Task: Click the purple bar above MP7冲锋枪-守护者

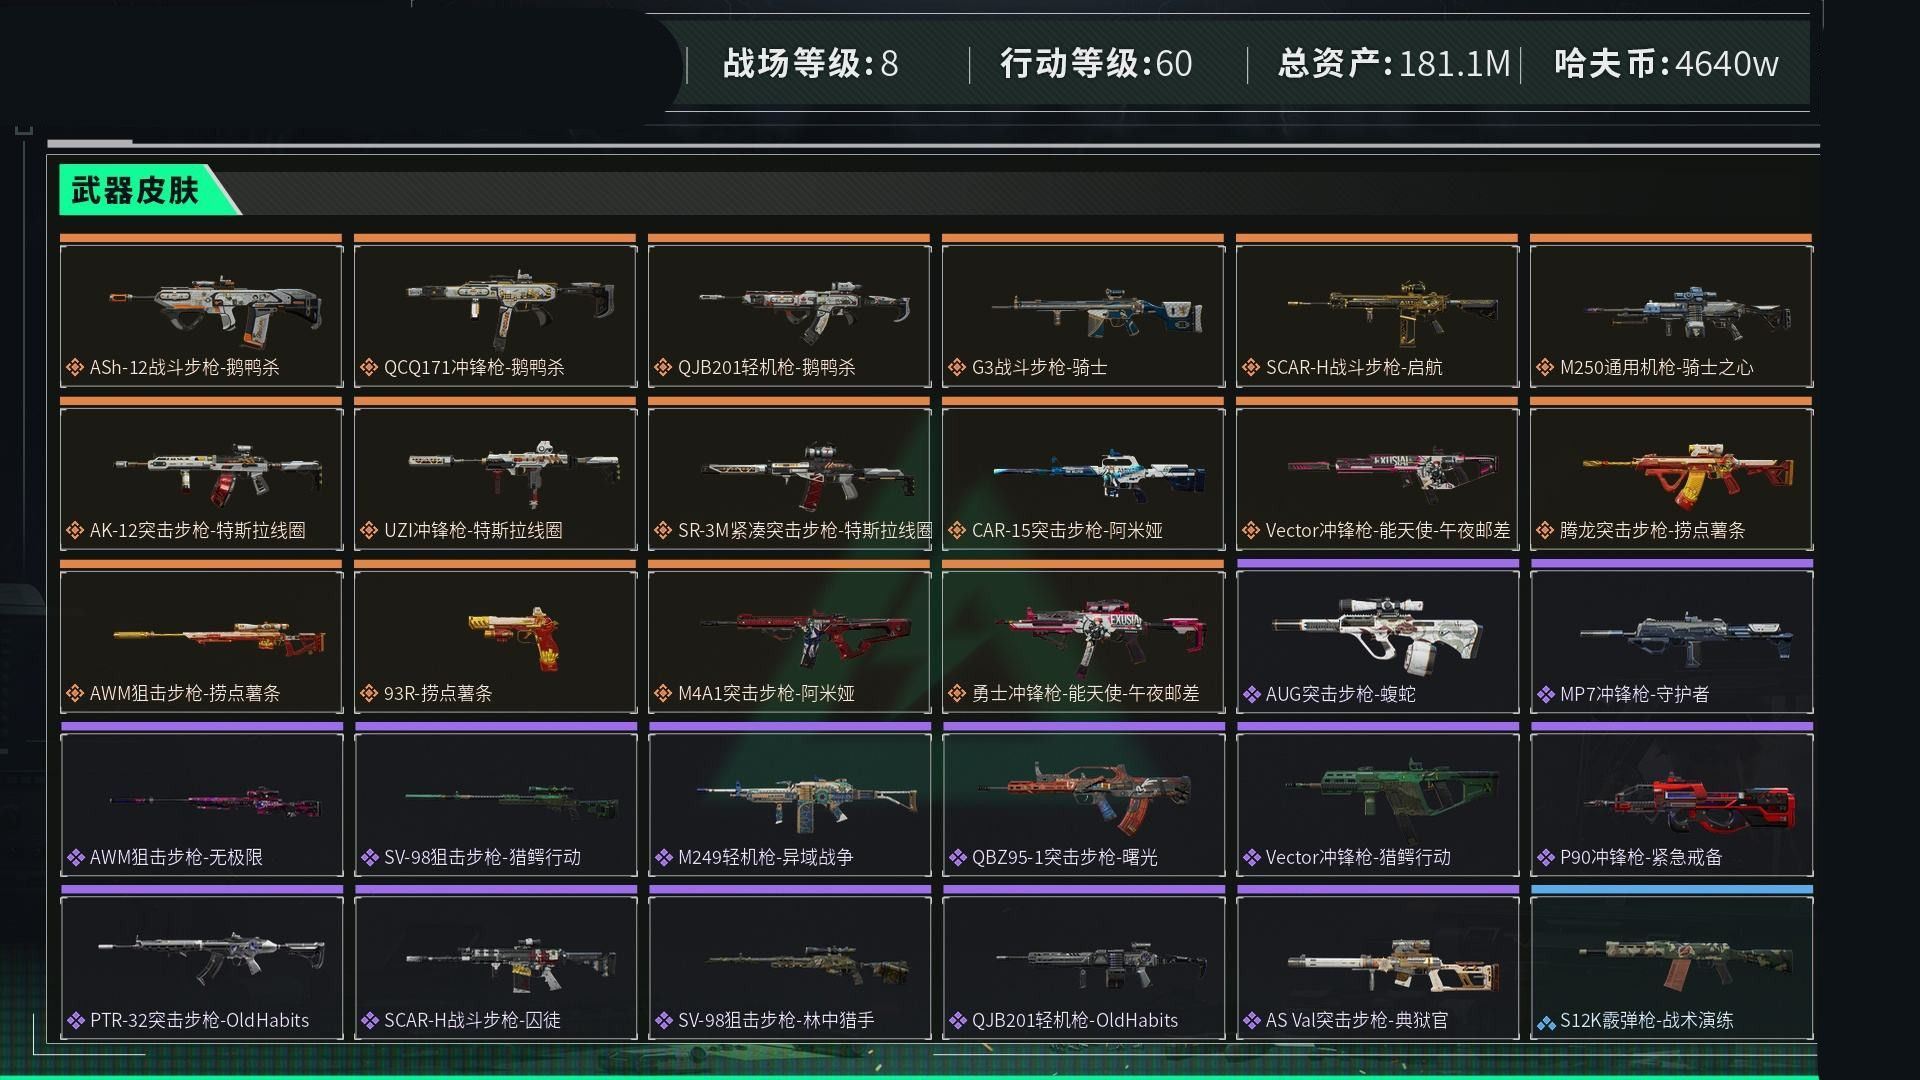Action: point(1671,564)
